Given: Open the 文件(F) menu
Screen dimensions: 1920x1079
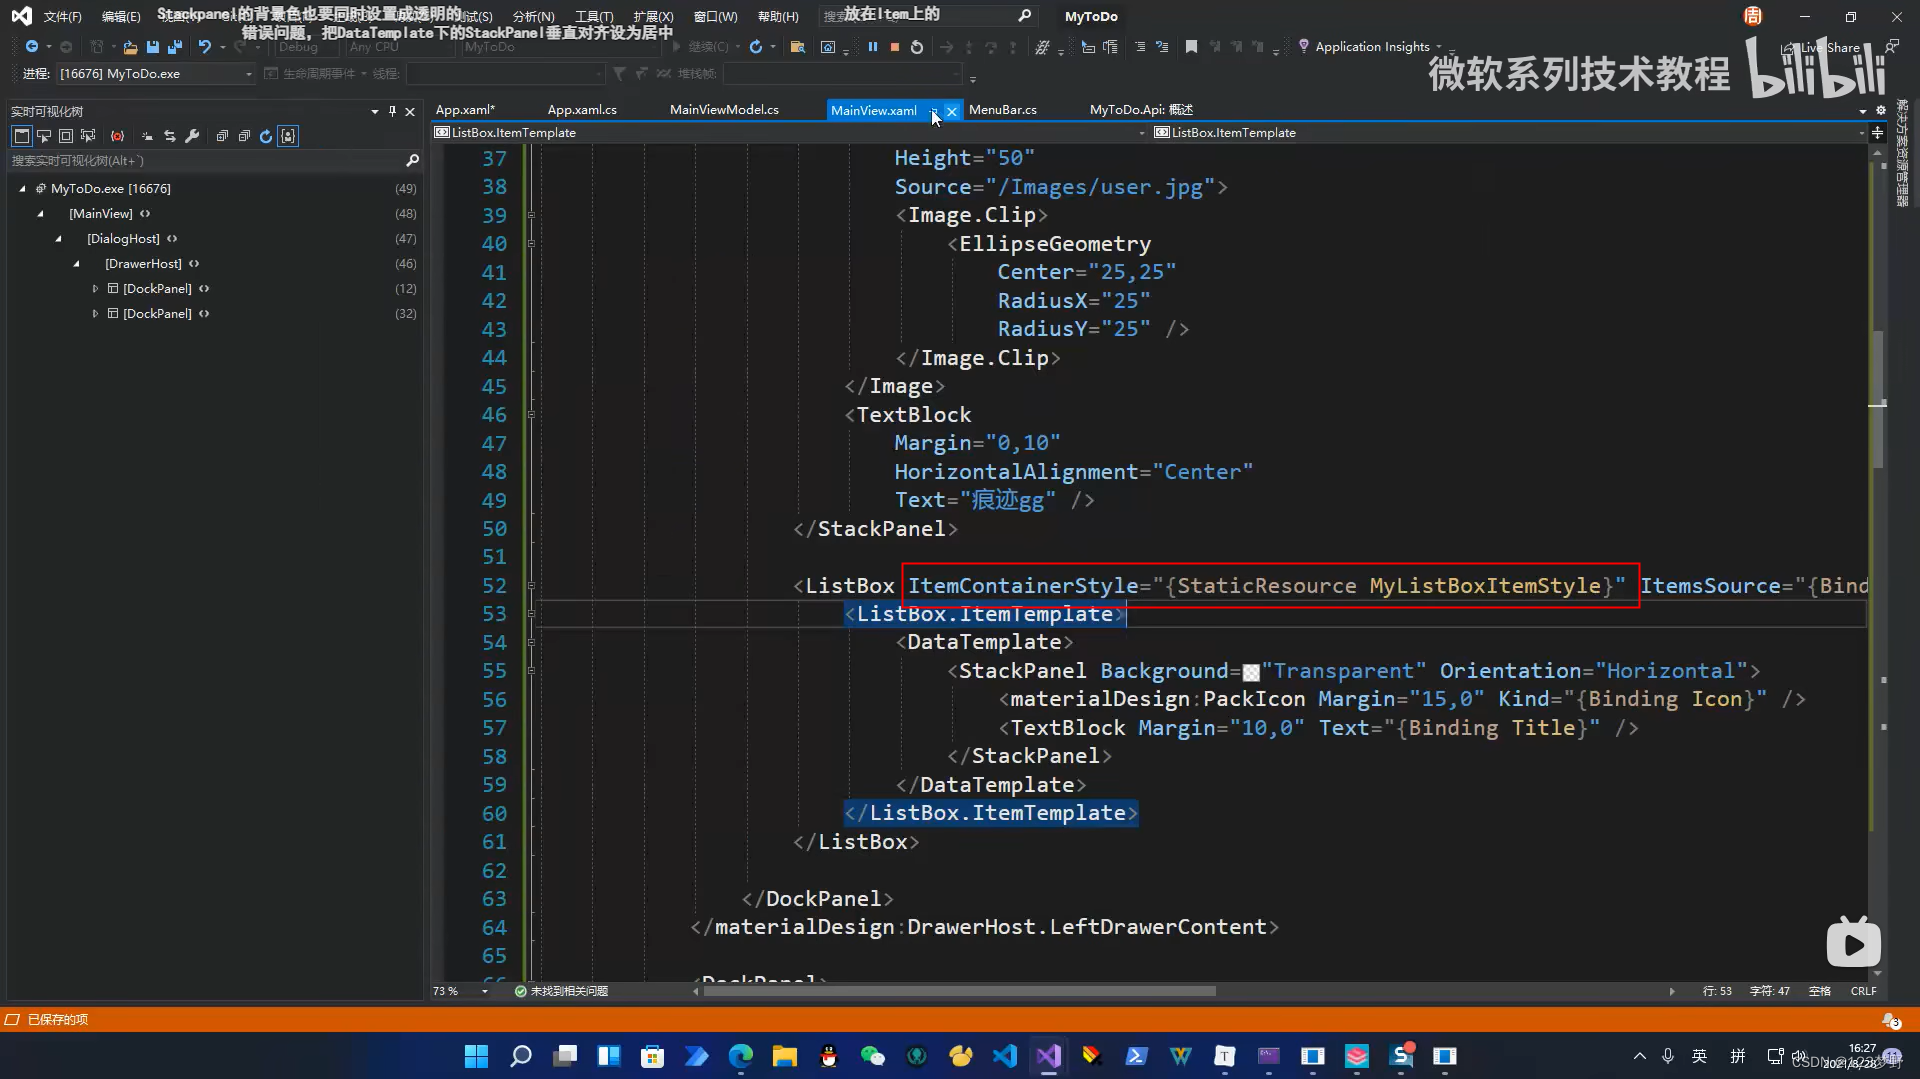Looking at the screenshot, I should point(62,16).
